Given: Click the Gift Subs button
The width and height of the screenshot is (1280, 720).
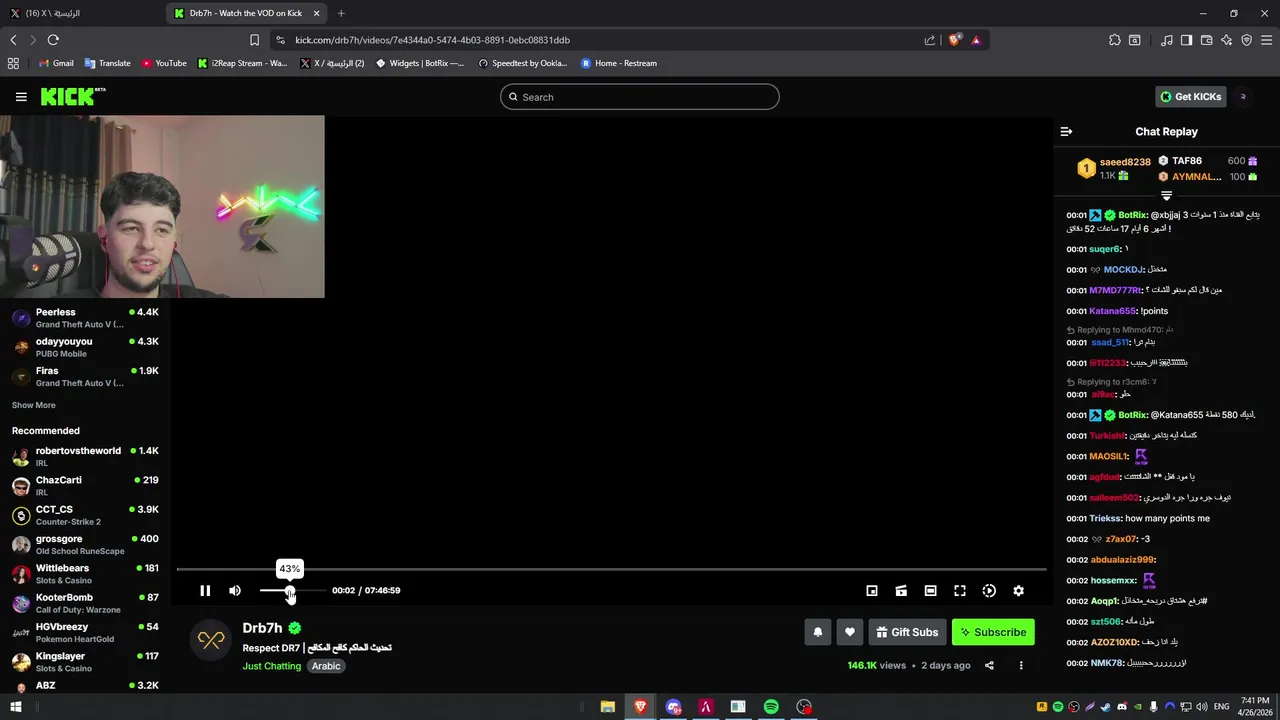Looking at the screenshot, I should click(x=908, y=632).
